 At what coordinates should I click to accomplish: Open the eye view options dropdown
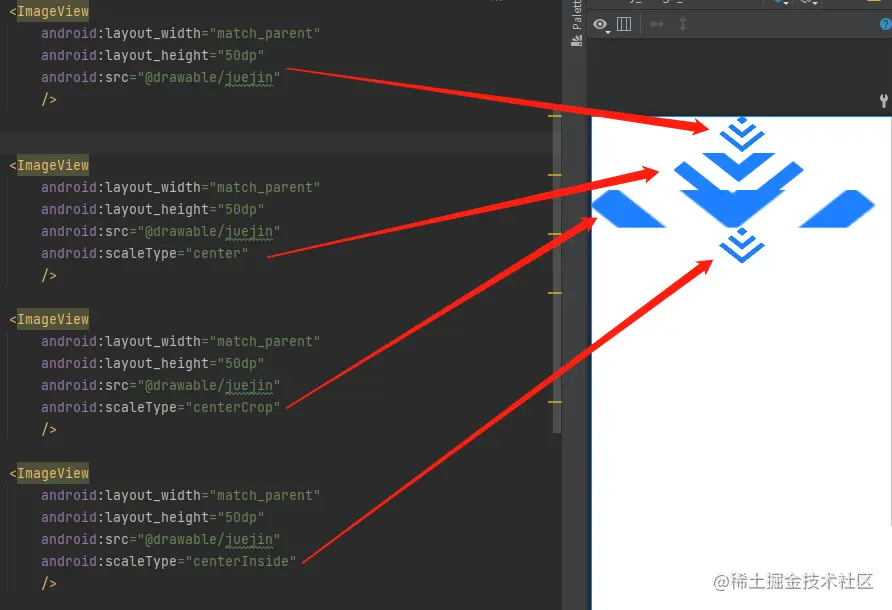(601, 24)
